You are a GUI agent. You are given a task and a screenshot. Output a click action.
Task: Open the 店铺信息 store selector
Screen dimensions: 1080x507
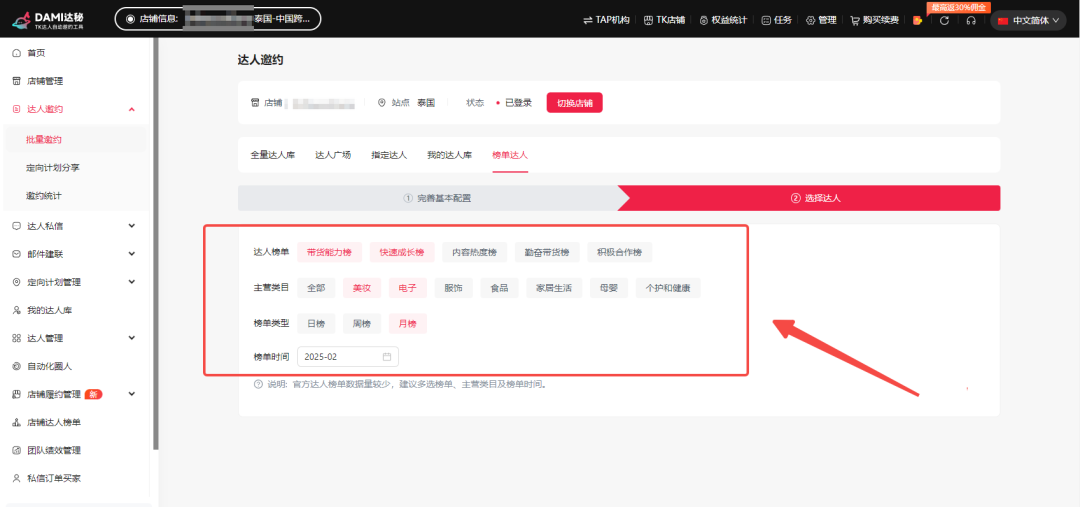coord(218,19)
